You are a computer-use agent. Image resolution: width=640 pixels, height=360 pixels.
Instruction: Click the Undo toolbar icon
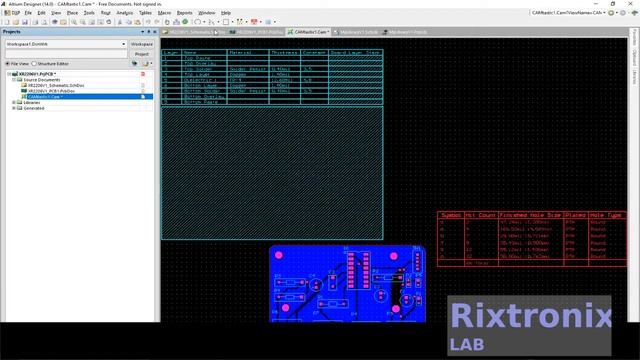point(148,22)
